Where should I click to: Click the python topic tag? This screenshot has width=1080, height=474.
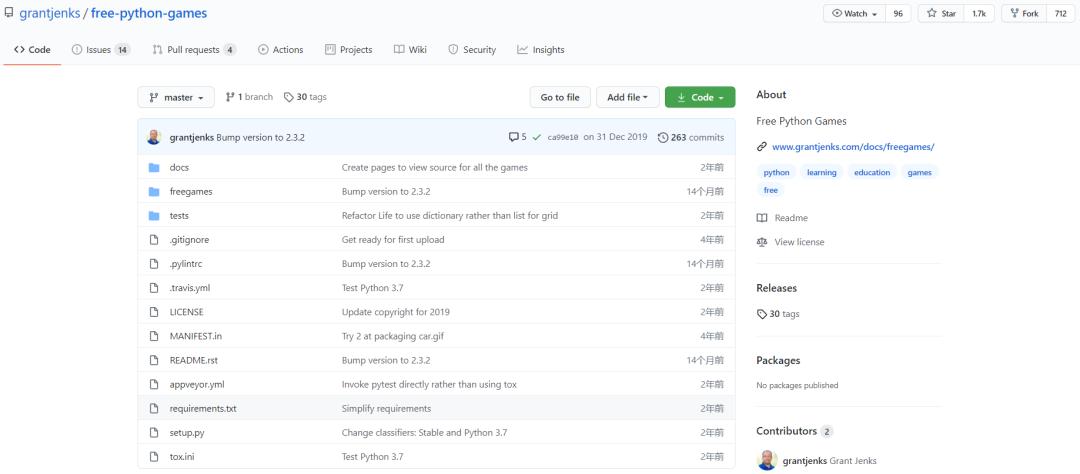click(776, 172)
